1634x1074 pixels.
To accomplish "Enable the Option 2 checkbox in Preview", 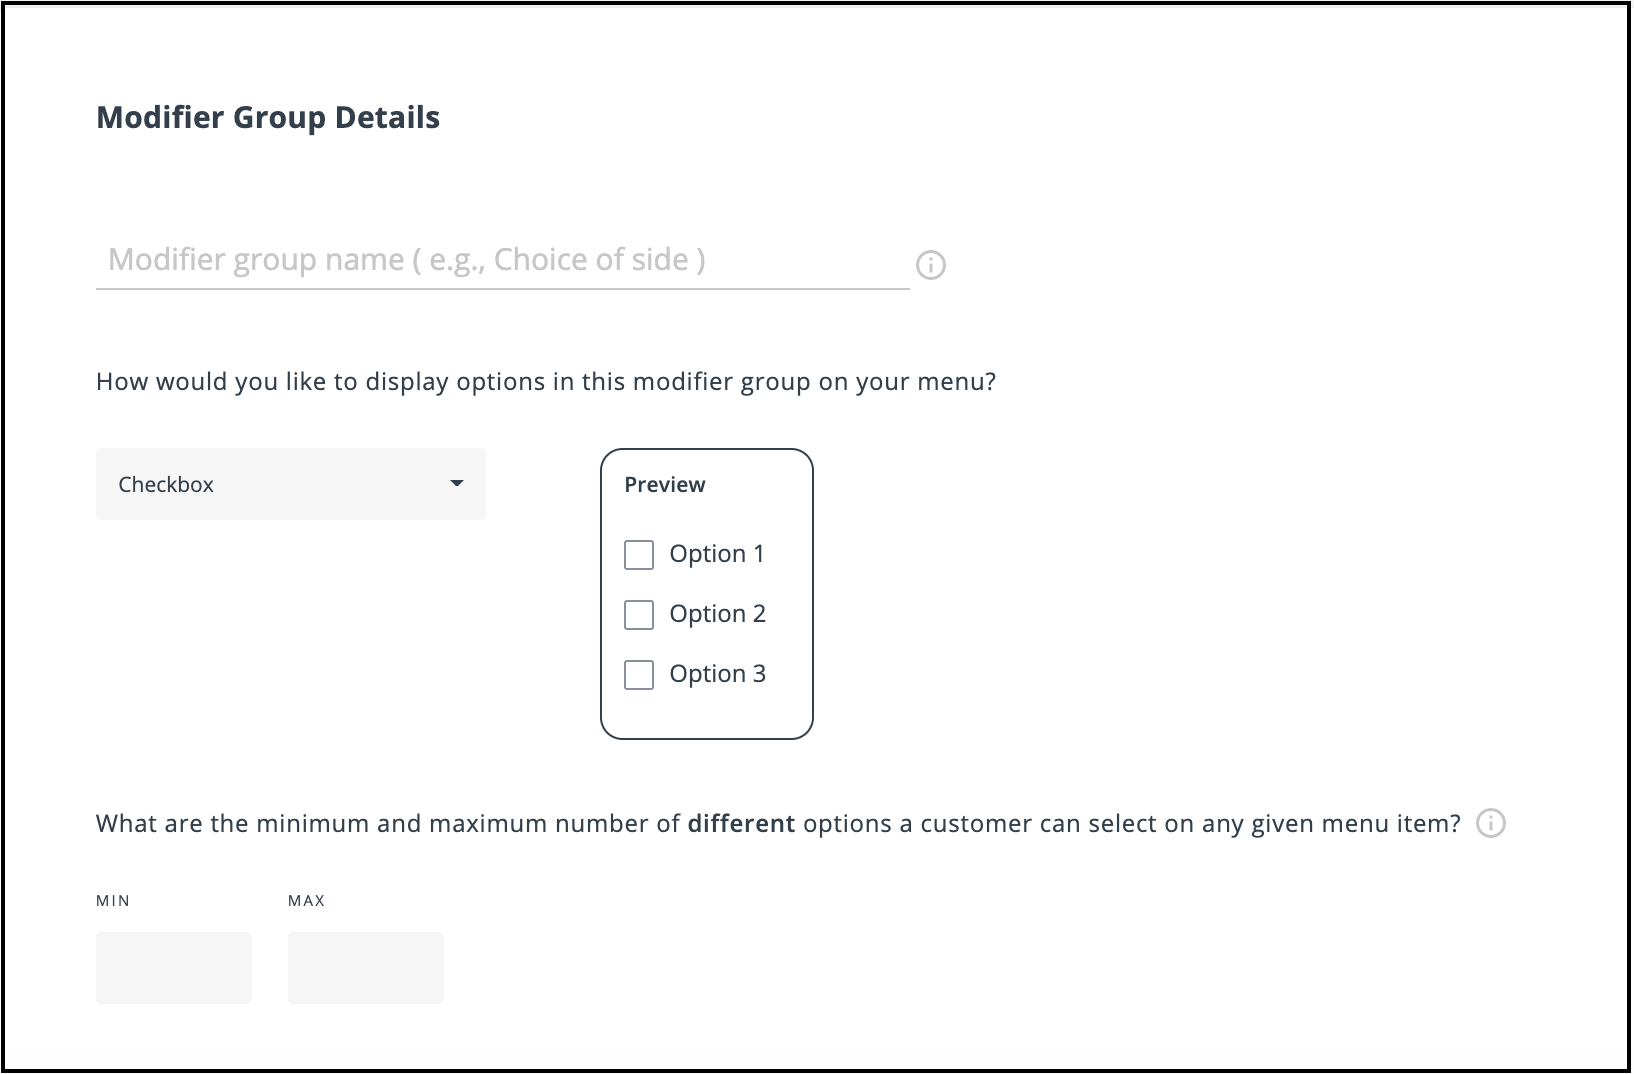I will point(639,615).
